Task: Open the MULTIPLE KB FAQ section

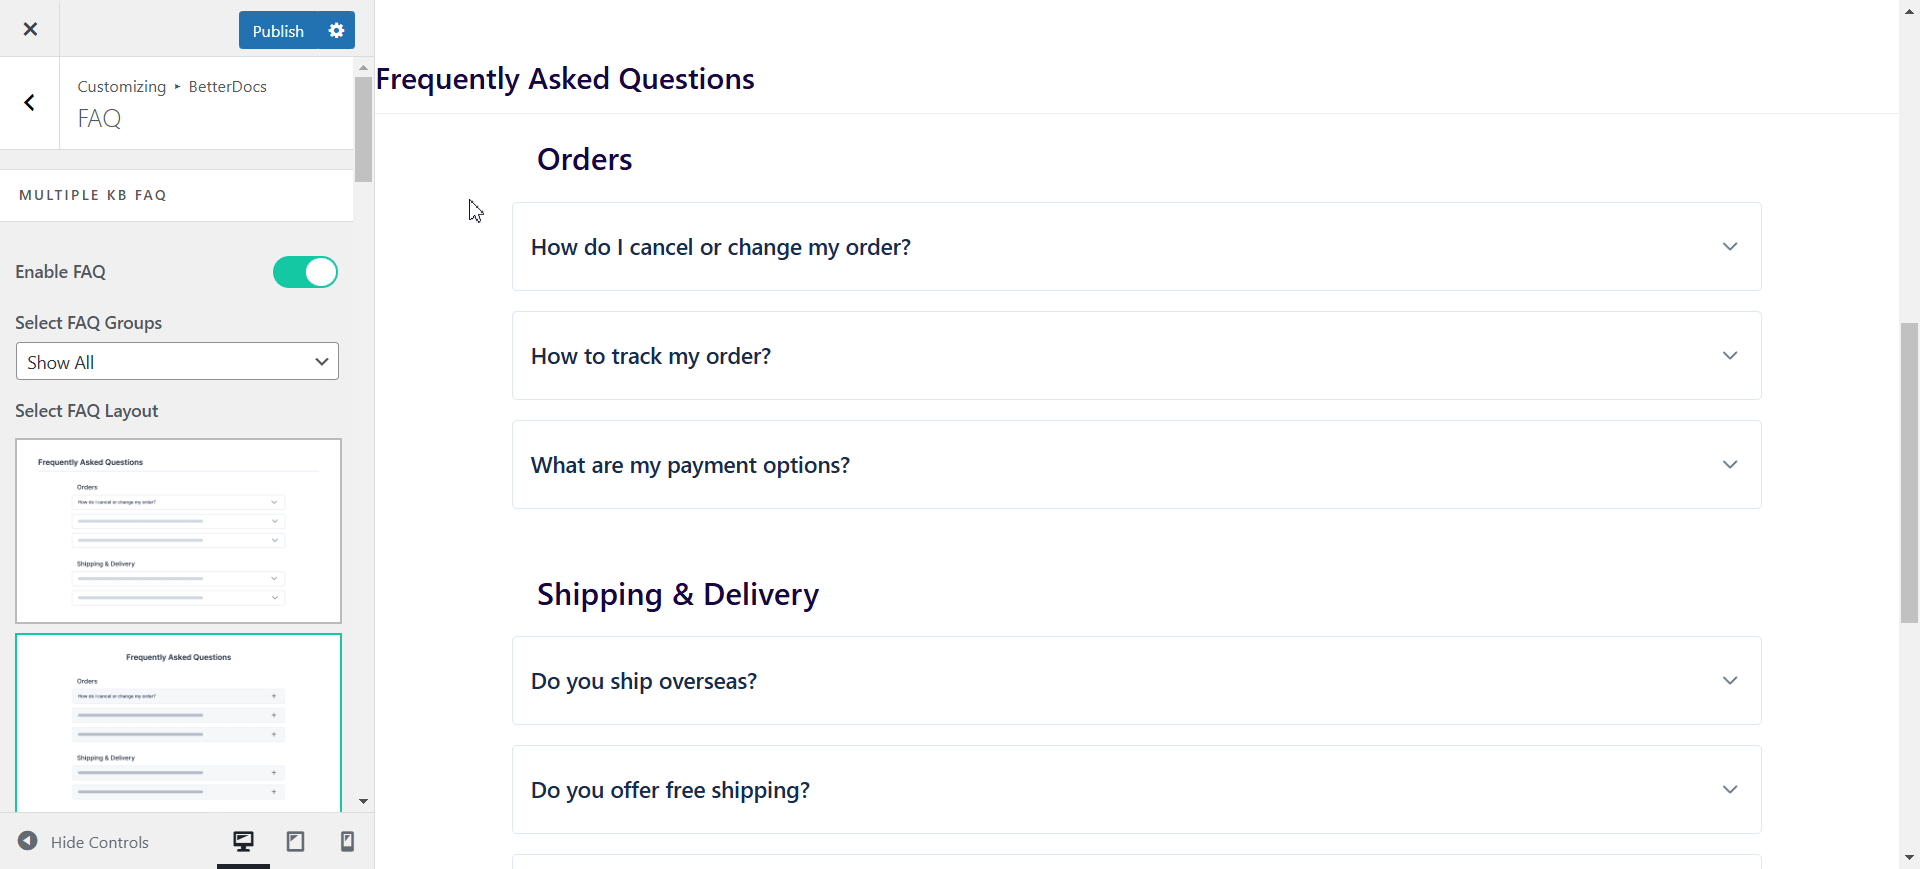Action: [x=93, y=195]
